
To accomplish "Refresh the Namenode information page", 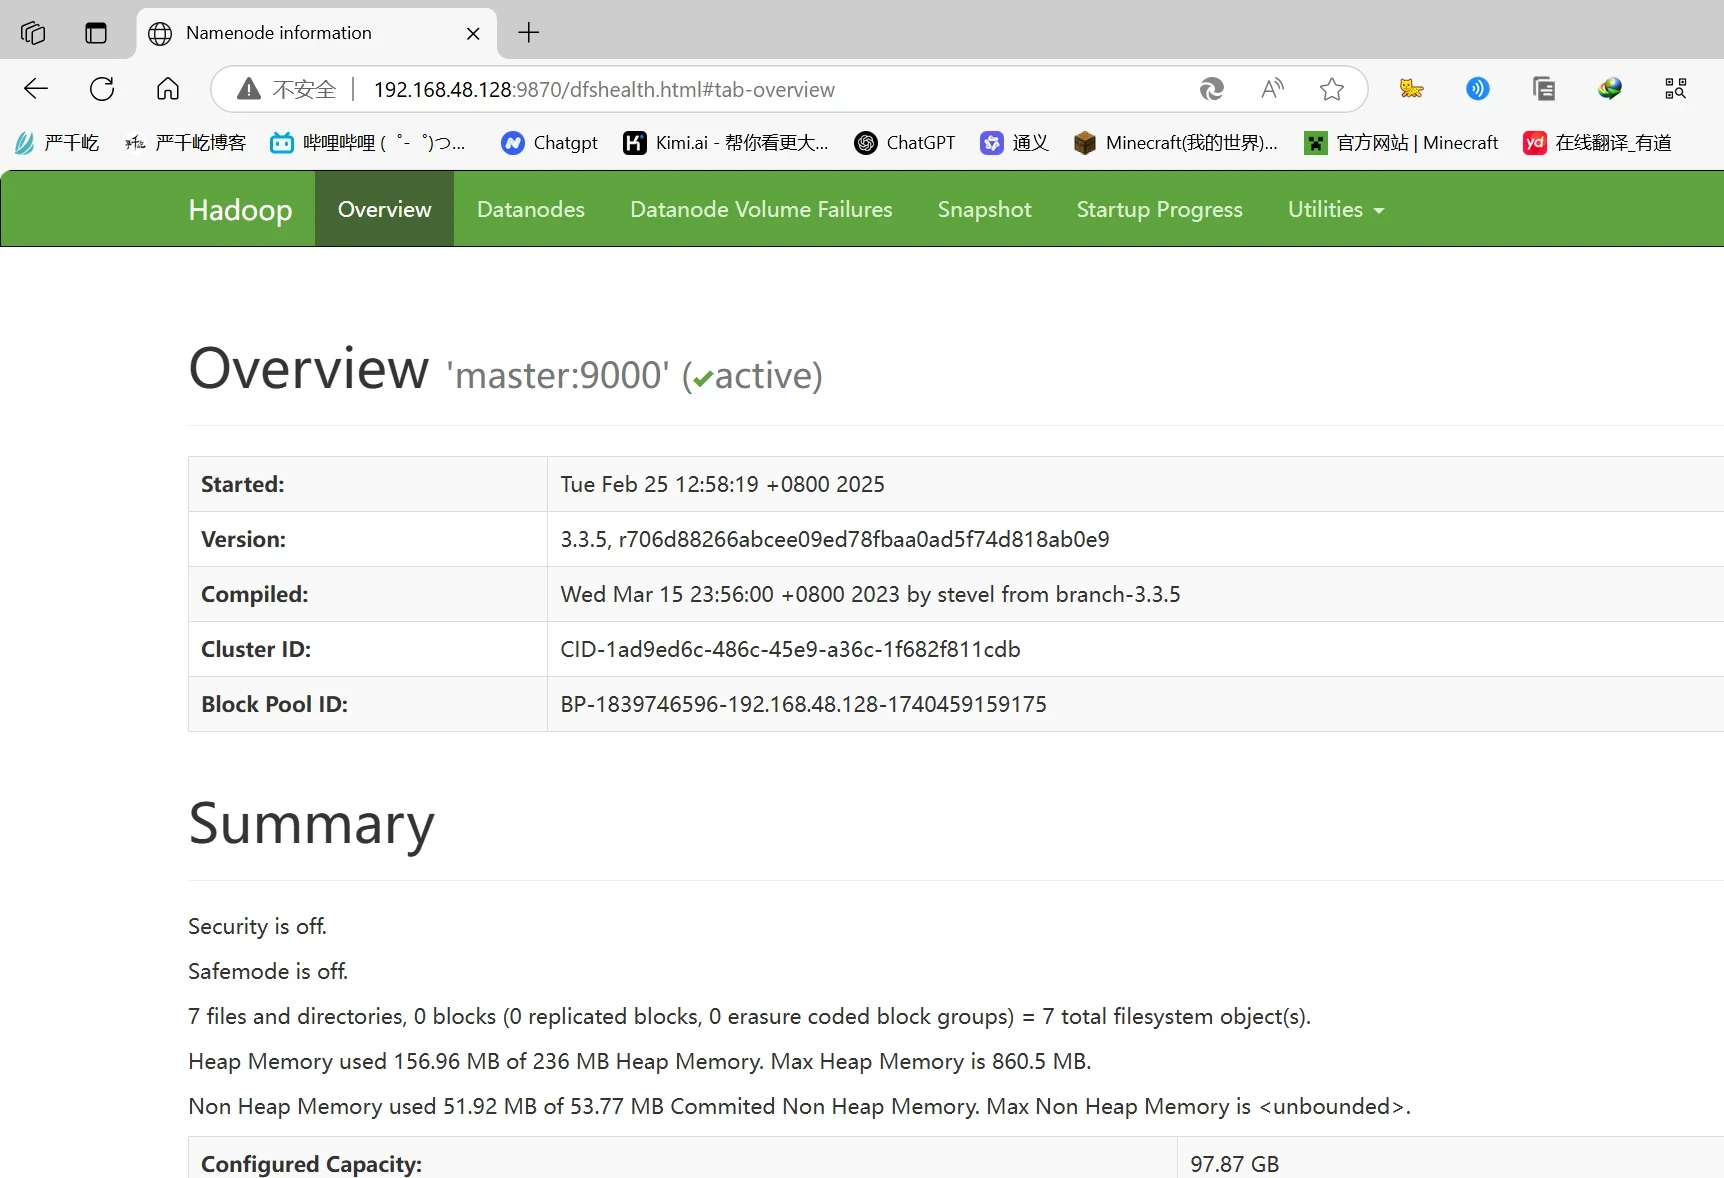I will pos(102,89).
